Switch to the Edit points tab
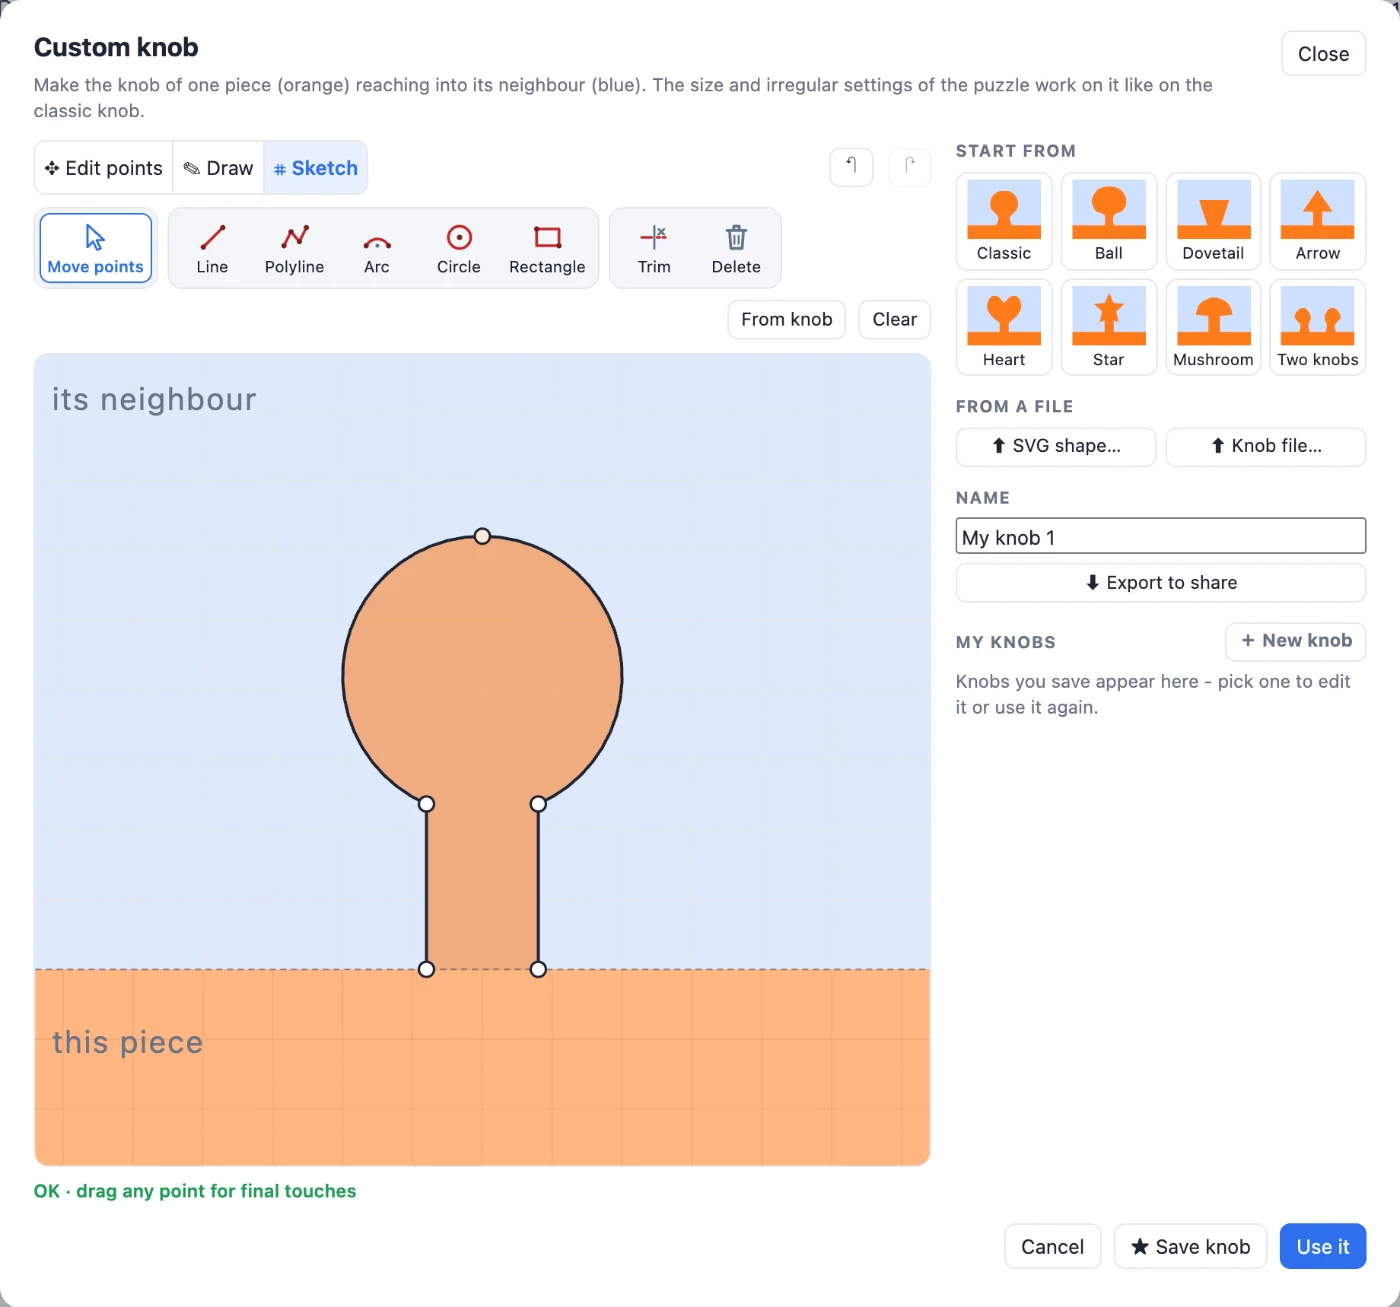Viewport: 1400px width, 1307px height. [104, 168]
